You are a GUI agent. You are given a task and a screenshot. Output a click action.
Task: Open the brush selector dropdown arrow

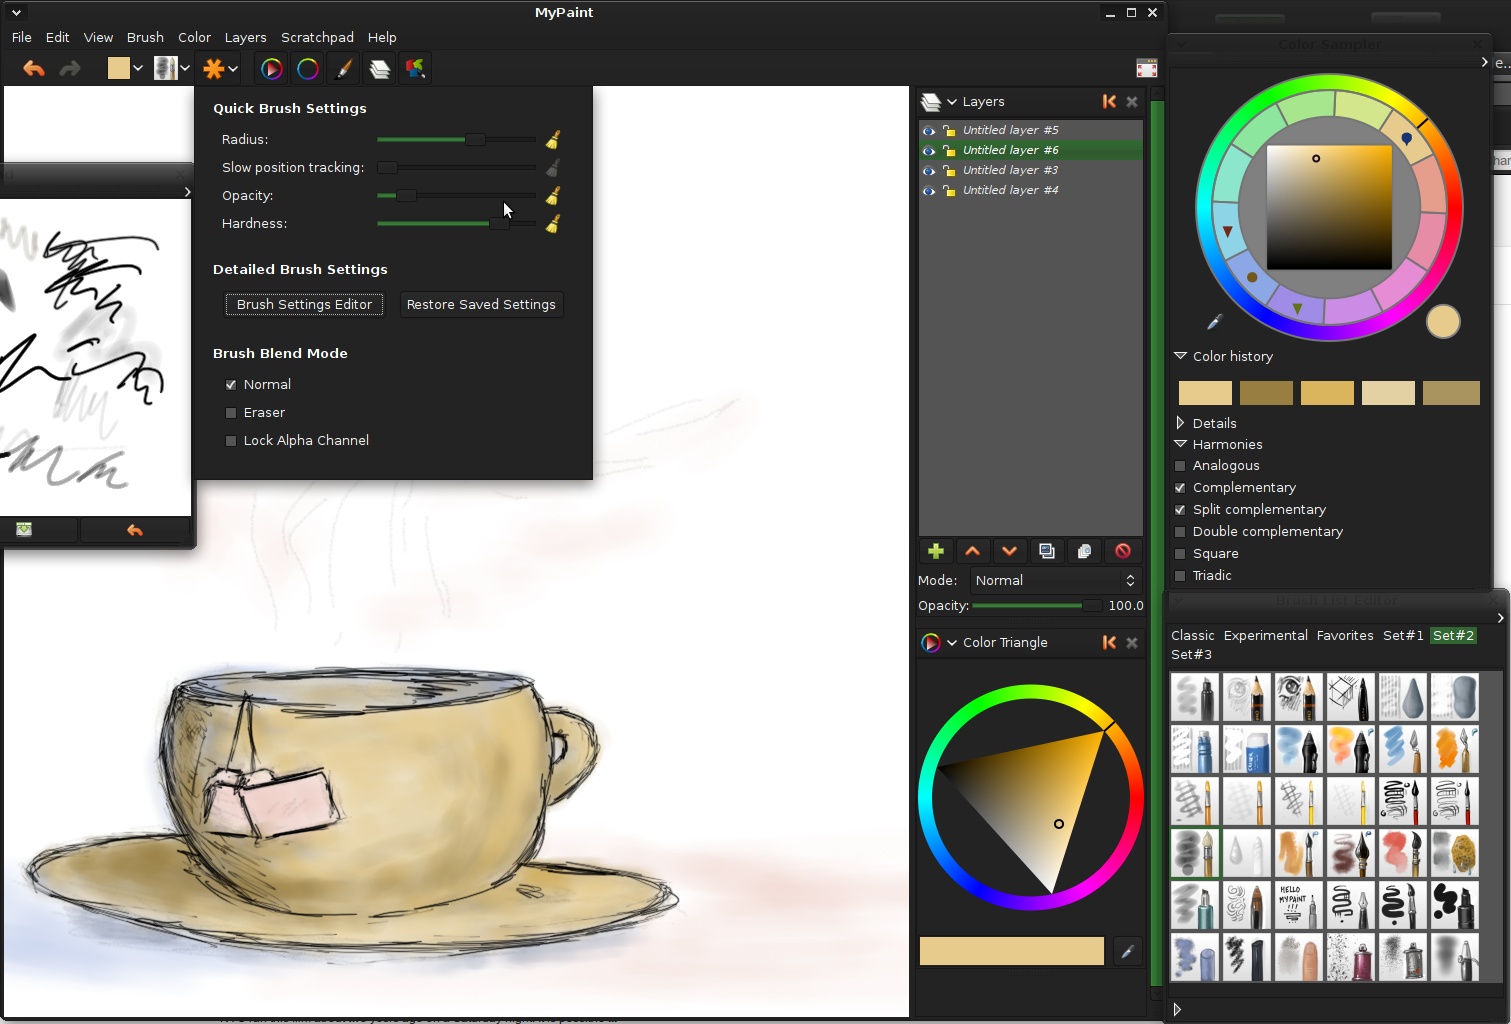[x=185, y=68]
